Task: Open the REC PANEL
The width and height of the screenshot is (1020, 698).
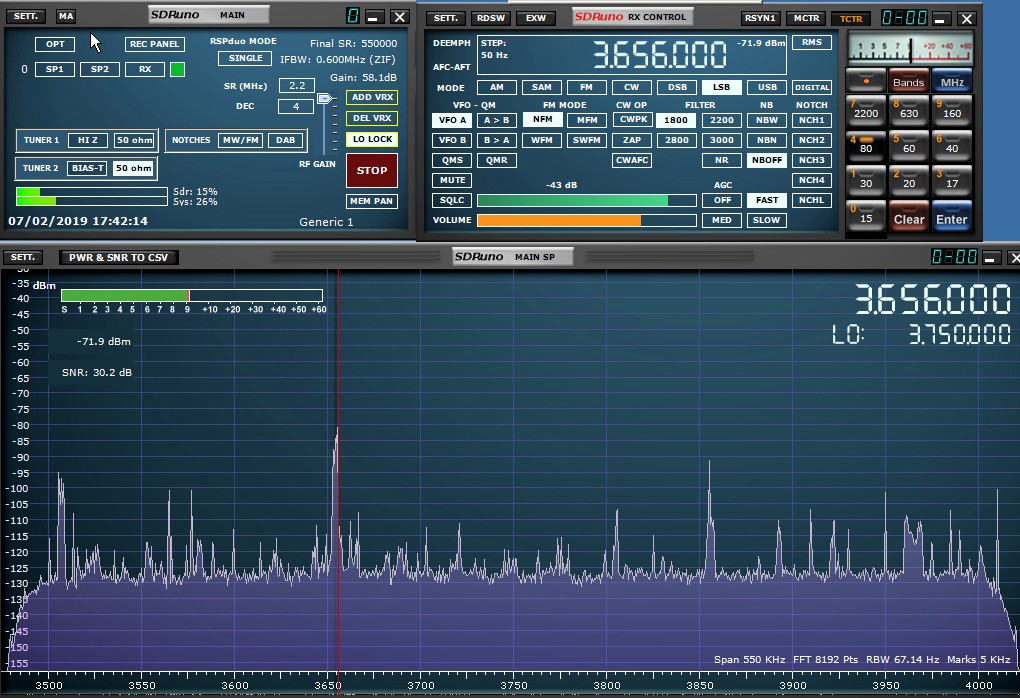Action: pyautogui.click(x=155, y=44)
